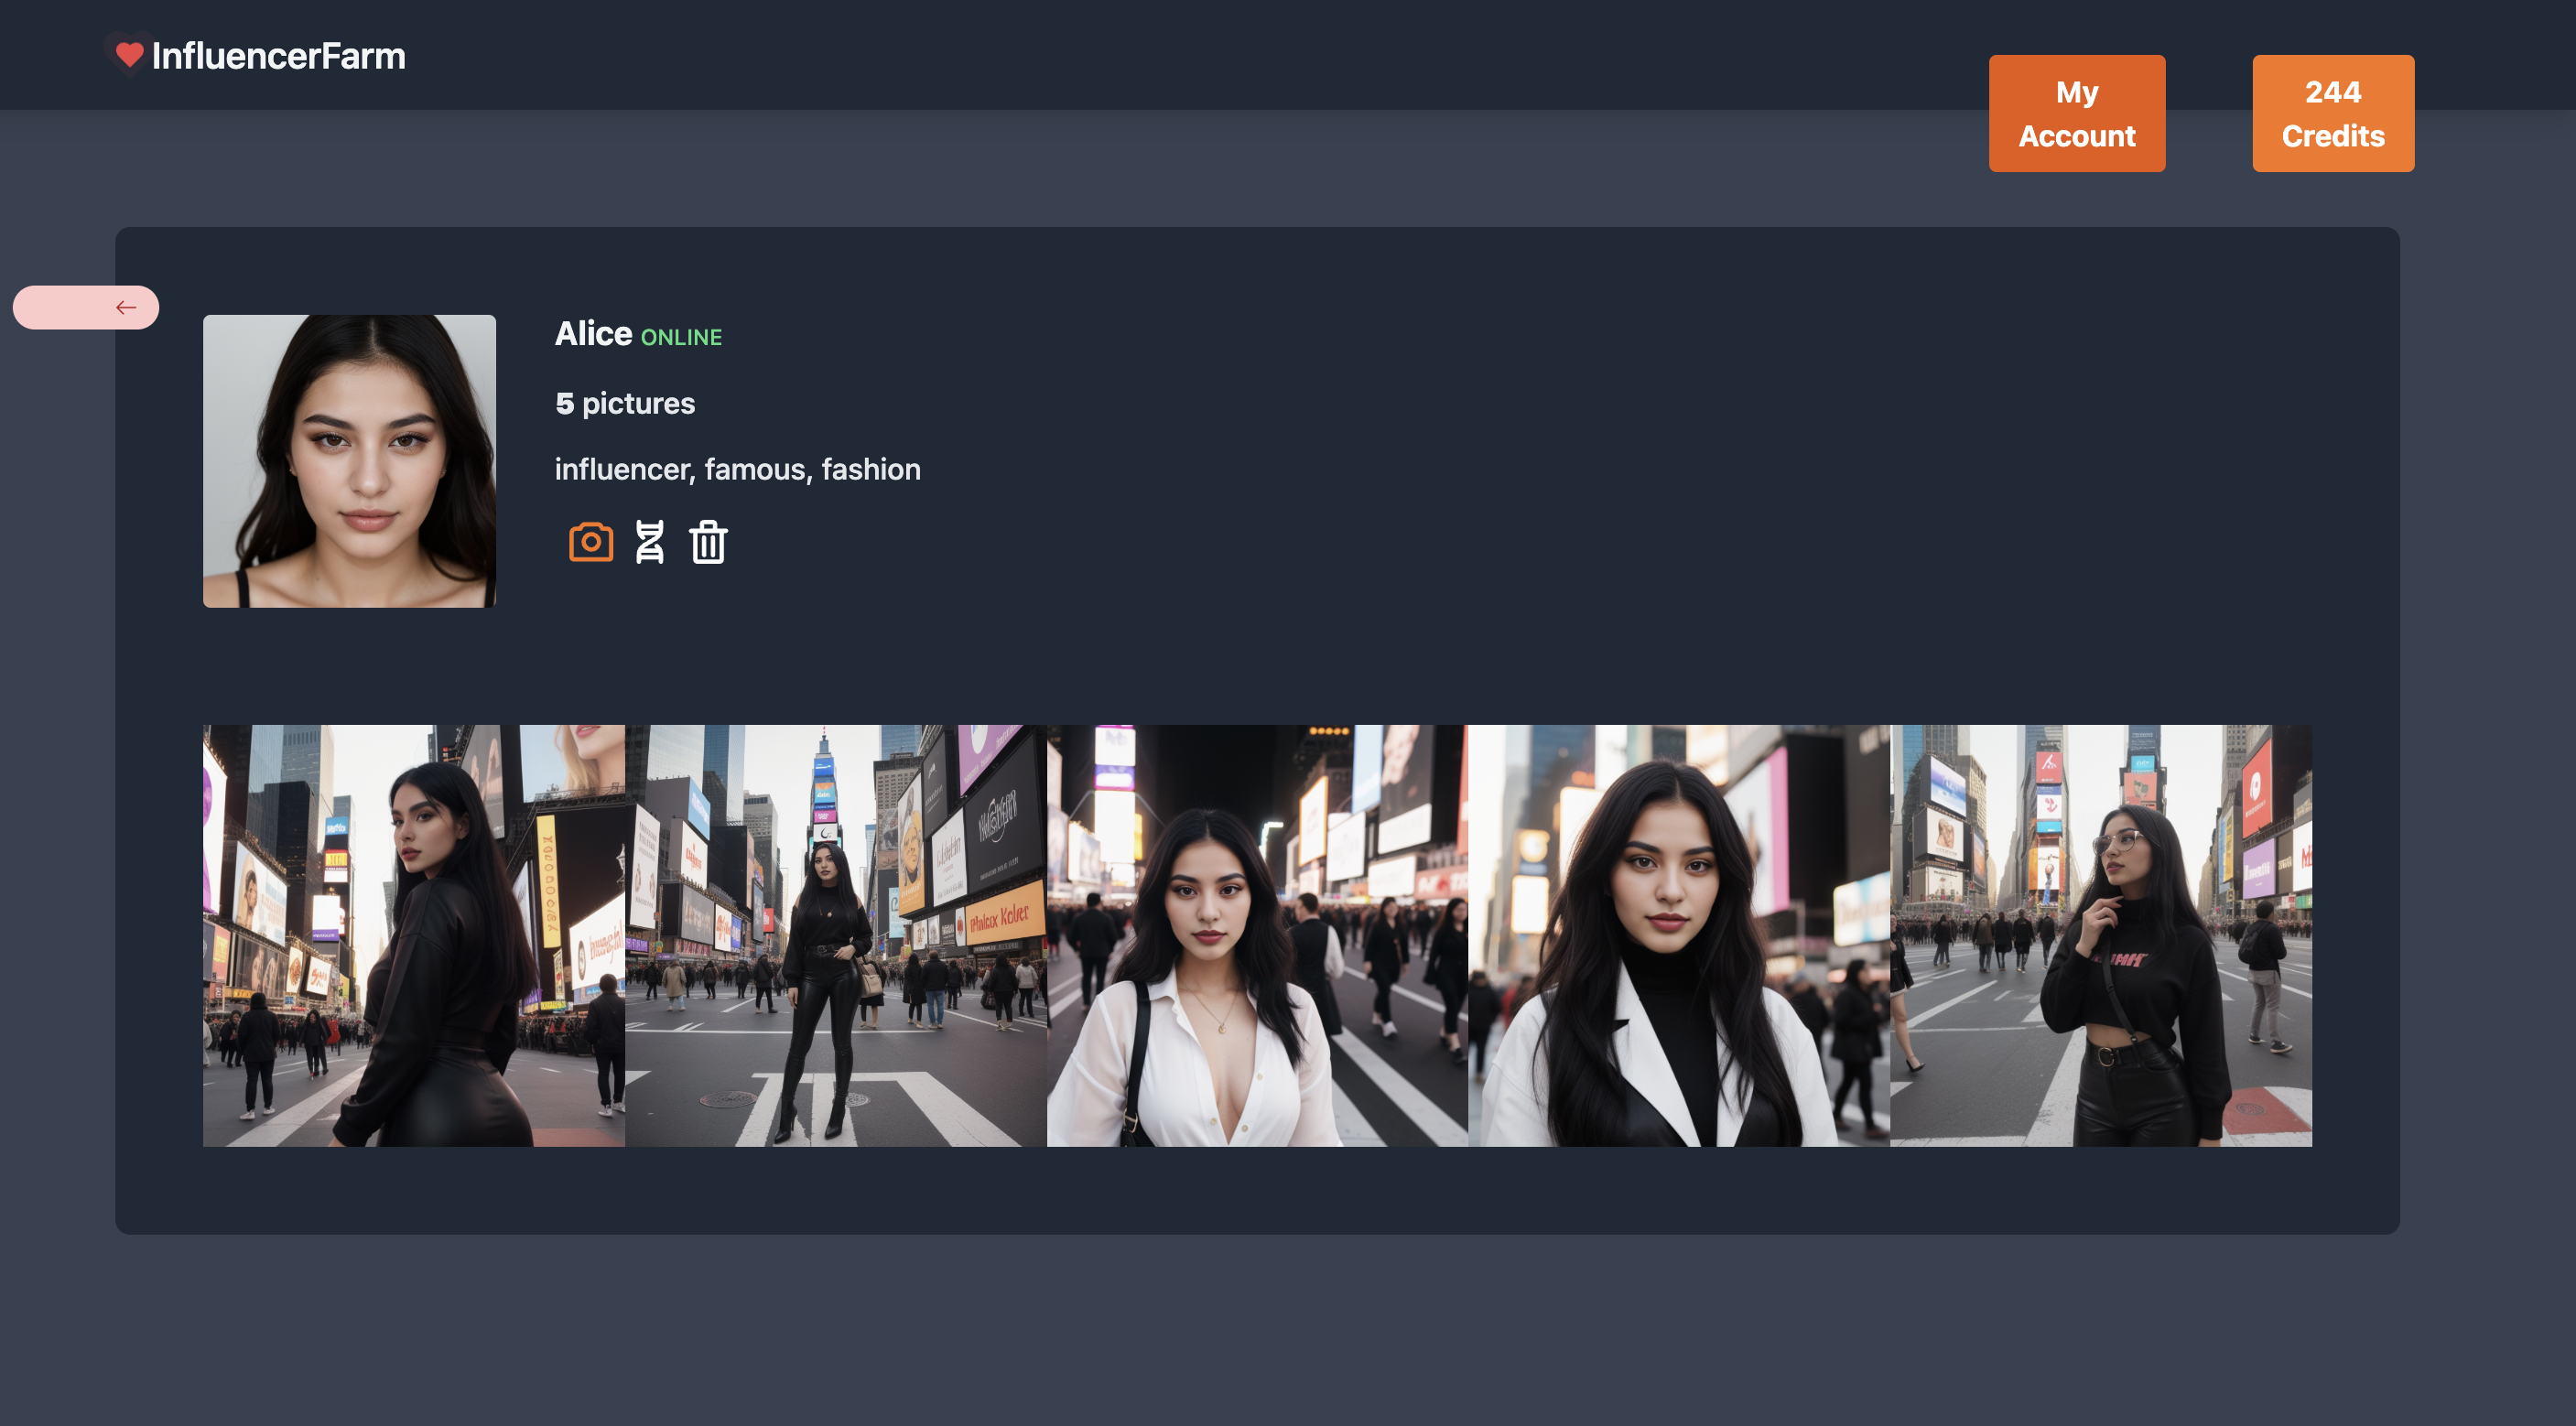Viewport: 2576px width, 1426px height.
Task: Click the trash icon to delete Alice
Action: pyautogui.click(x=708, y=542)
